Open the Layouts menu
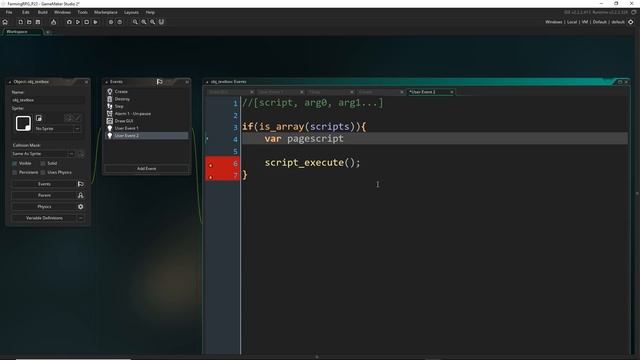This screenshot has width=640, height=360. click(131, 12)
